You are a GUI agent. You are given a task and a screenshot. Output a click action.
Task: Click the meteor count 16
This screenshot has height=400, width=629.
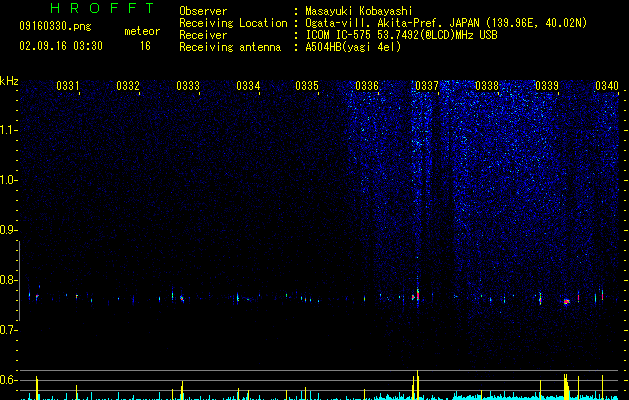pos(145,46)
